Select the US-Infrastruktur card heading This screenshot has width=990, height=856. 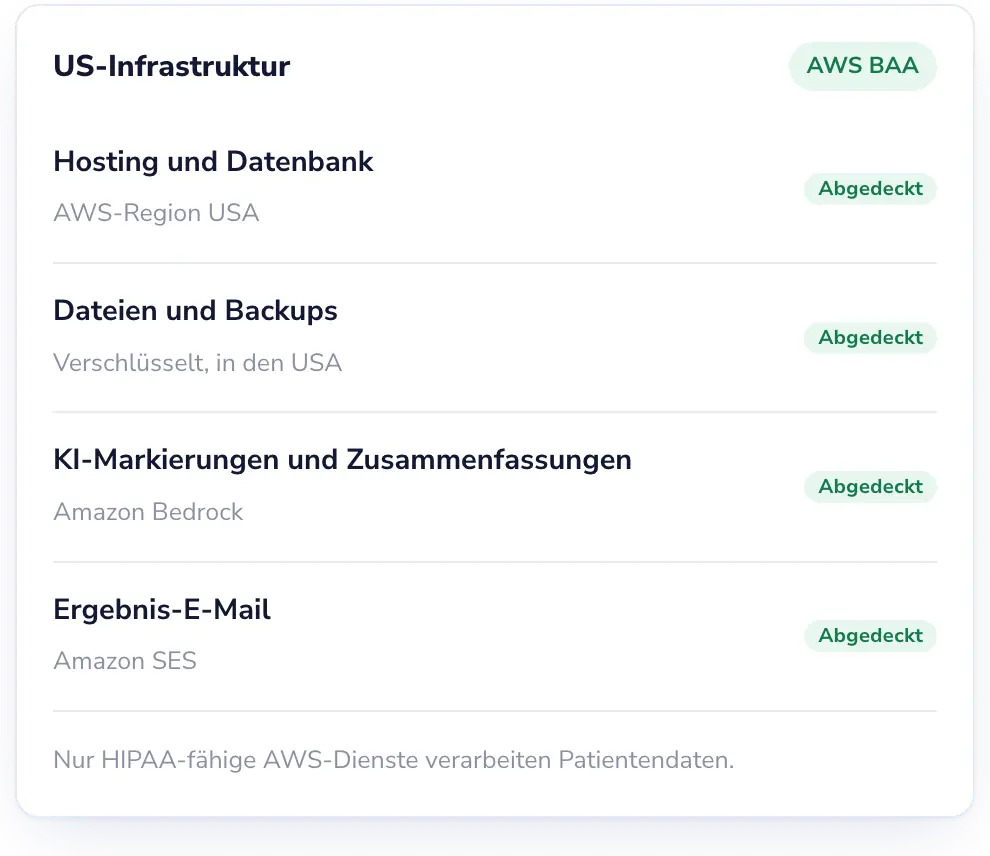coord(172,66)
